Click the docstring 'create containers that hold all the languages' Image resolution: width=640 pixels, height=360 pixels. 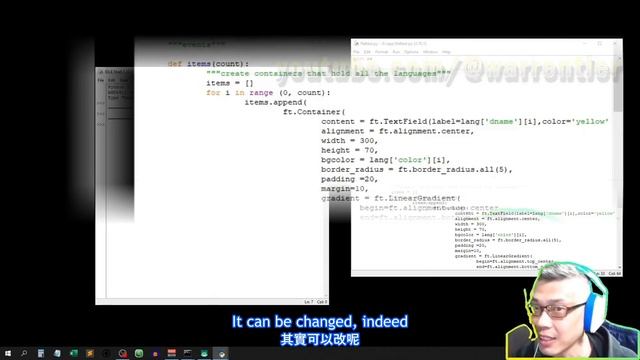coord(329,74)
